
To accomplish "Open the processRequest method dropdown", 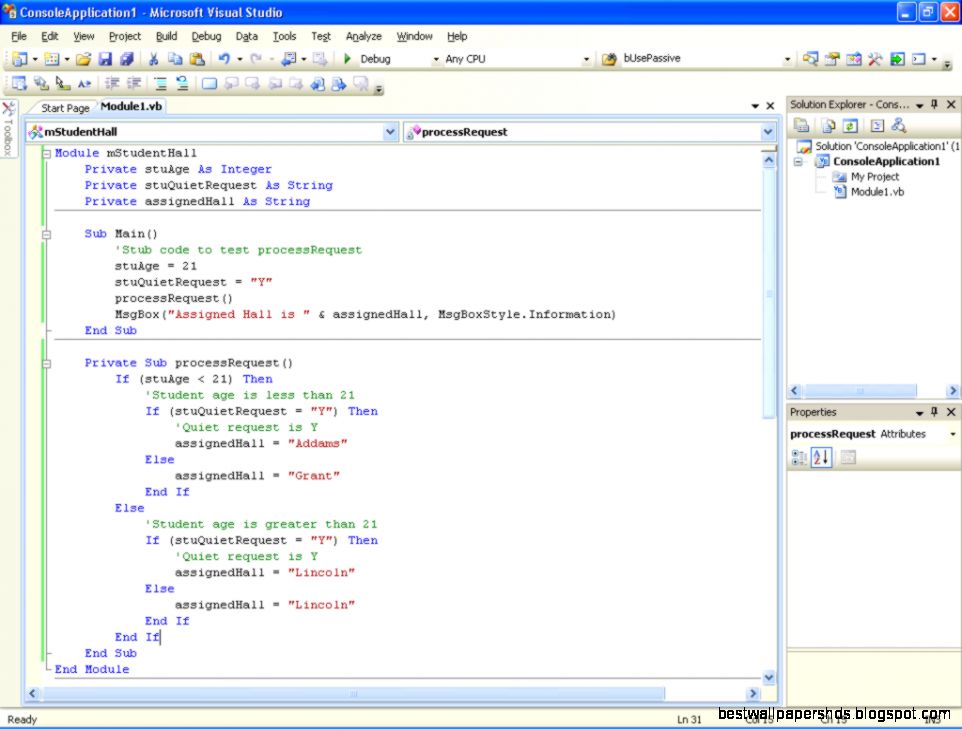I will [x=768, y=132].
